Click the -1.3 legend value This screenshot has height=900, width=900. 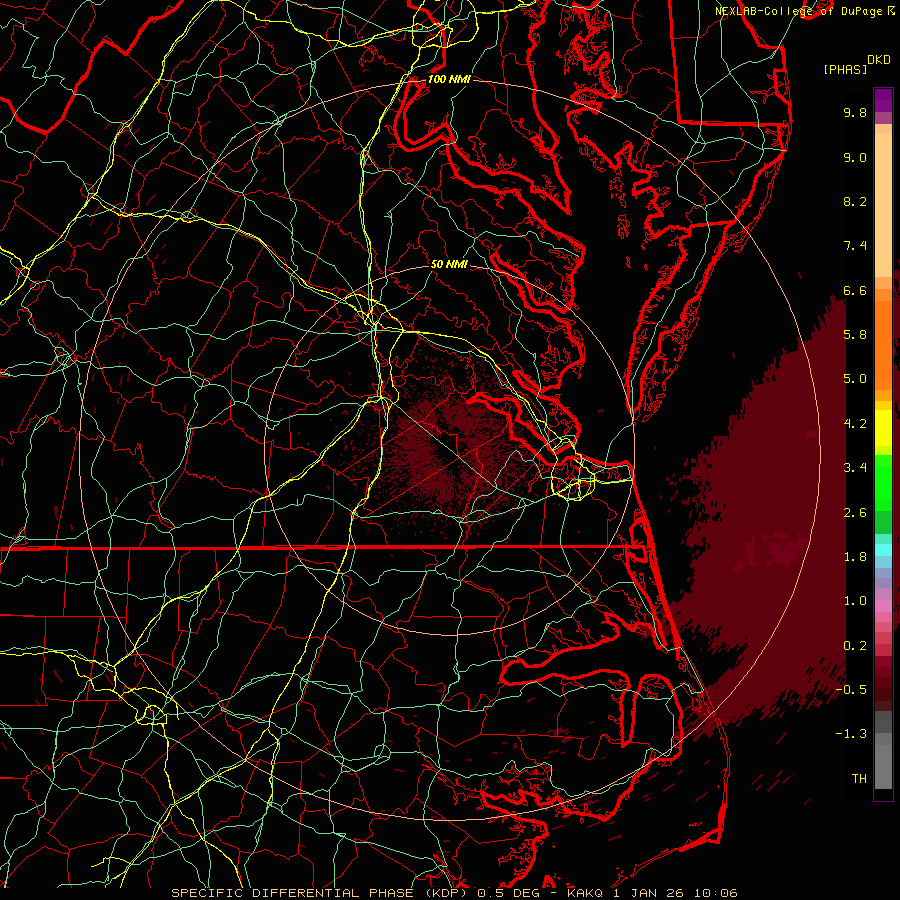851,734
